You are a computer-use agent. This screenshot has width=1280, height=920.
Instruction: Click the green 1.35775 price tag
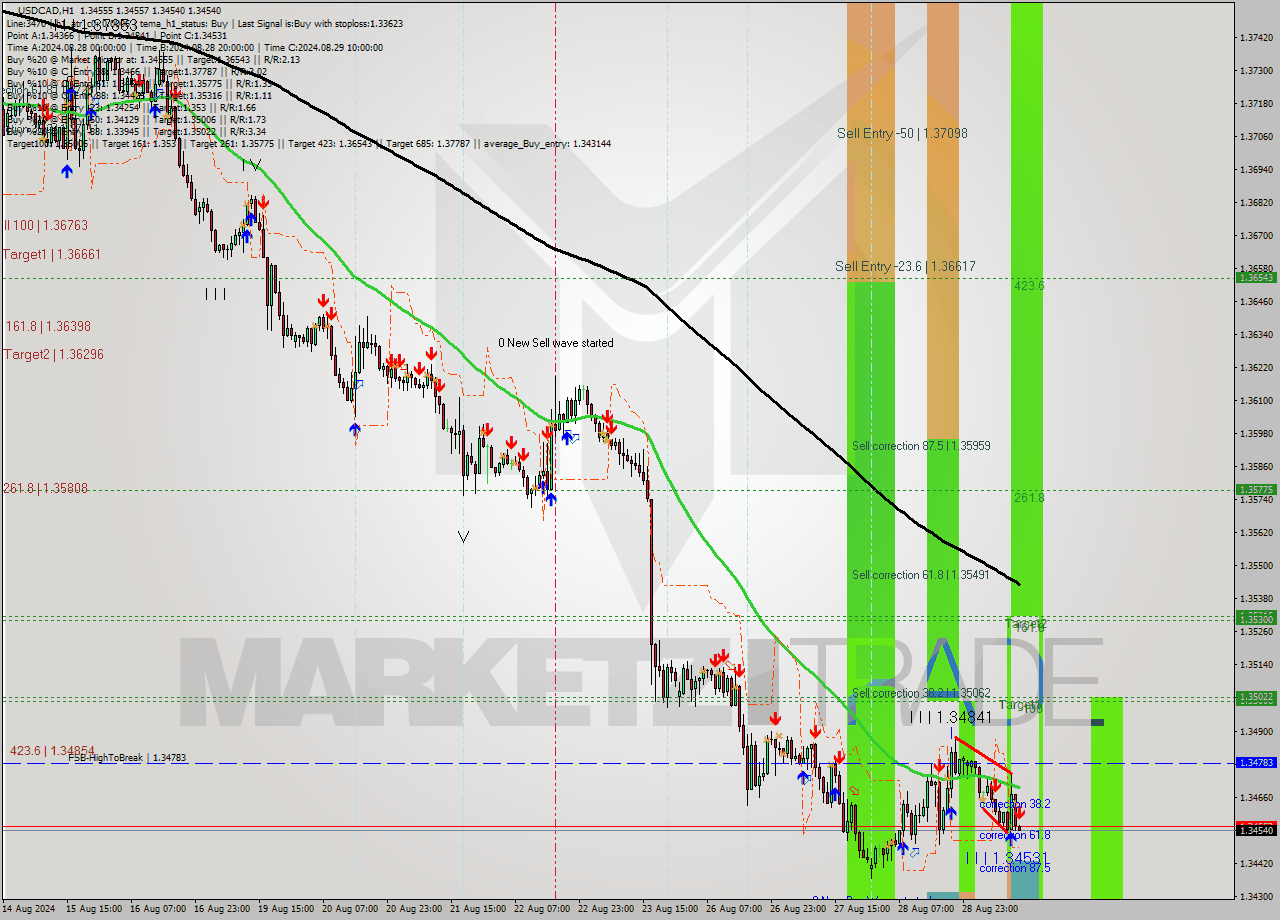[x=1256, y=489]
